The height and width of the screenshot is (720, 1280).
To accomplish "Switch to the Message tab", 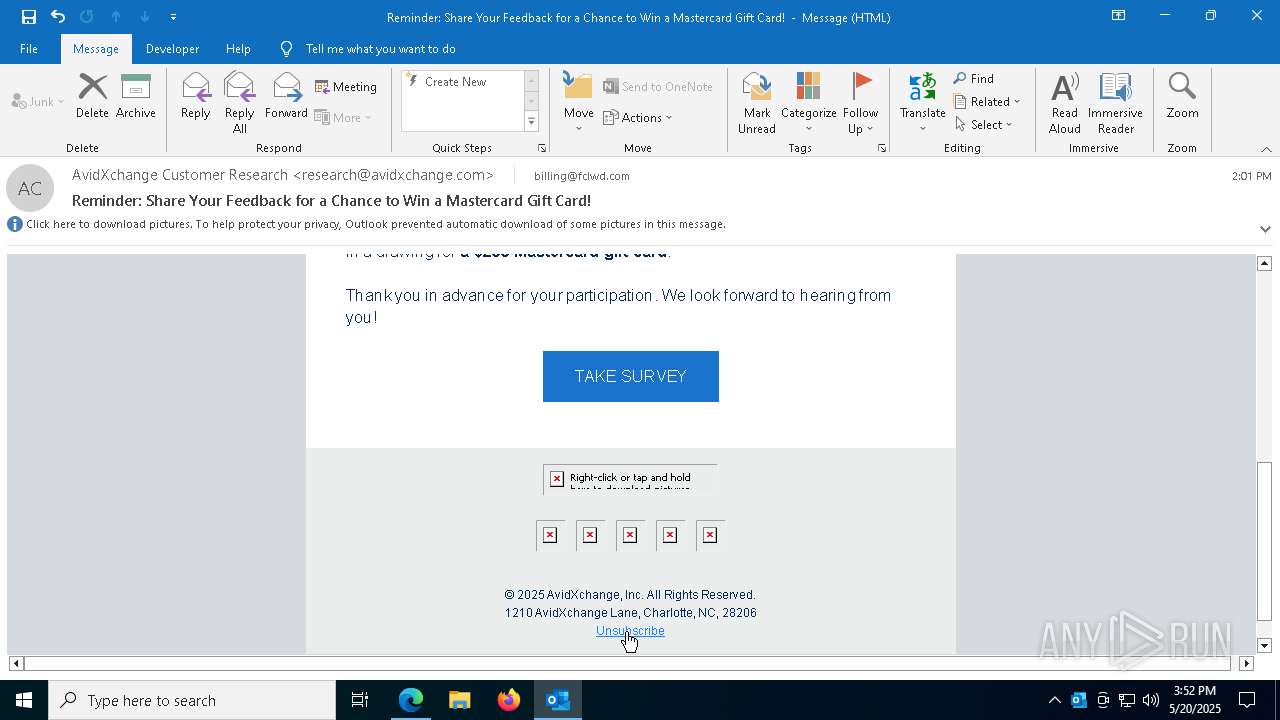I will pyautogui.click(x=96, y=49).
